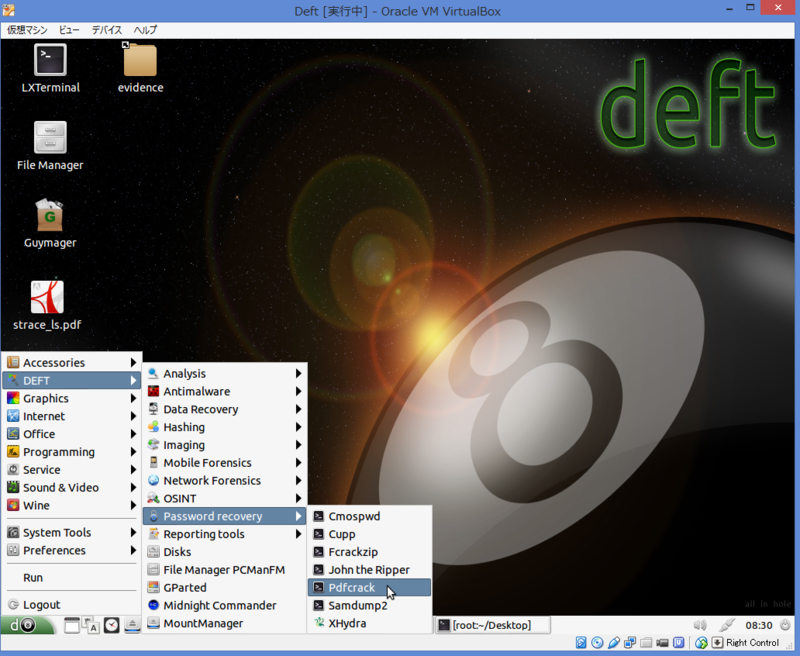Choose Logout from the start menu

pos(71,604)
